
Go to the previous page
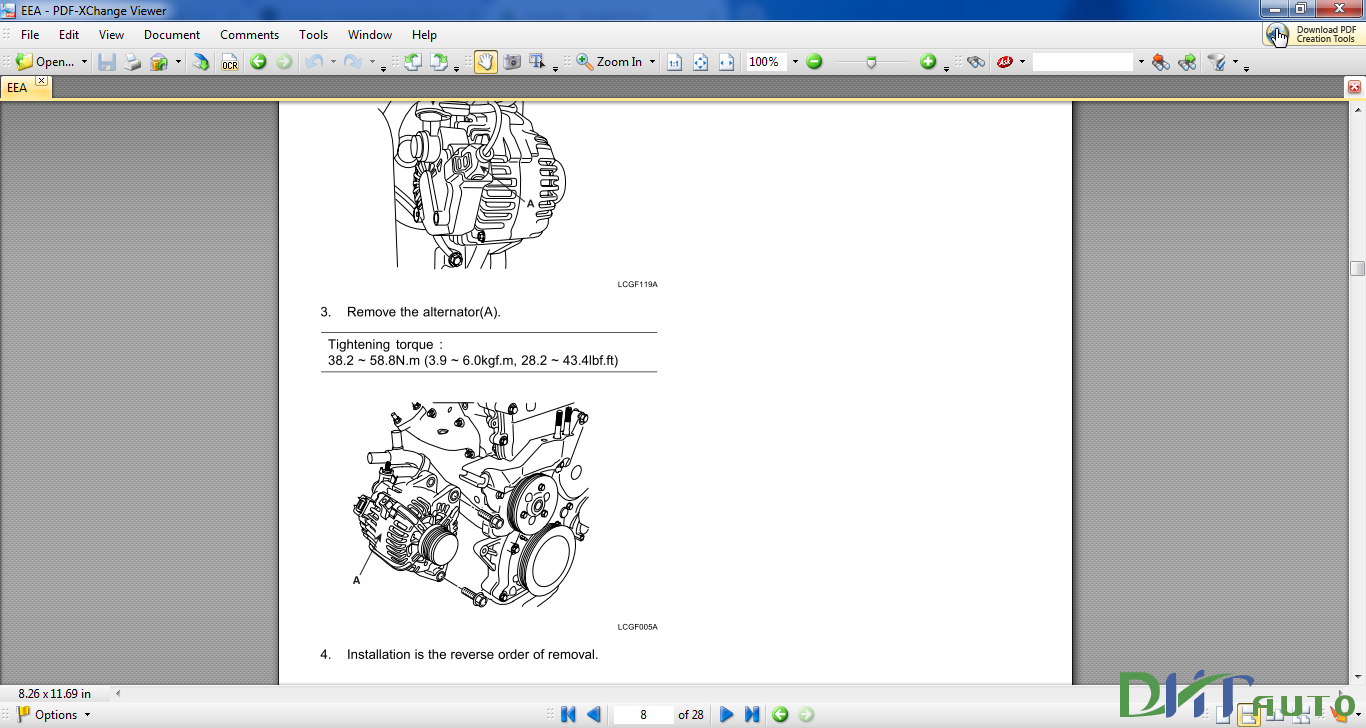(594, 714)
